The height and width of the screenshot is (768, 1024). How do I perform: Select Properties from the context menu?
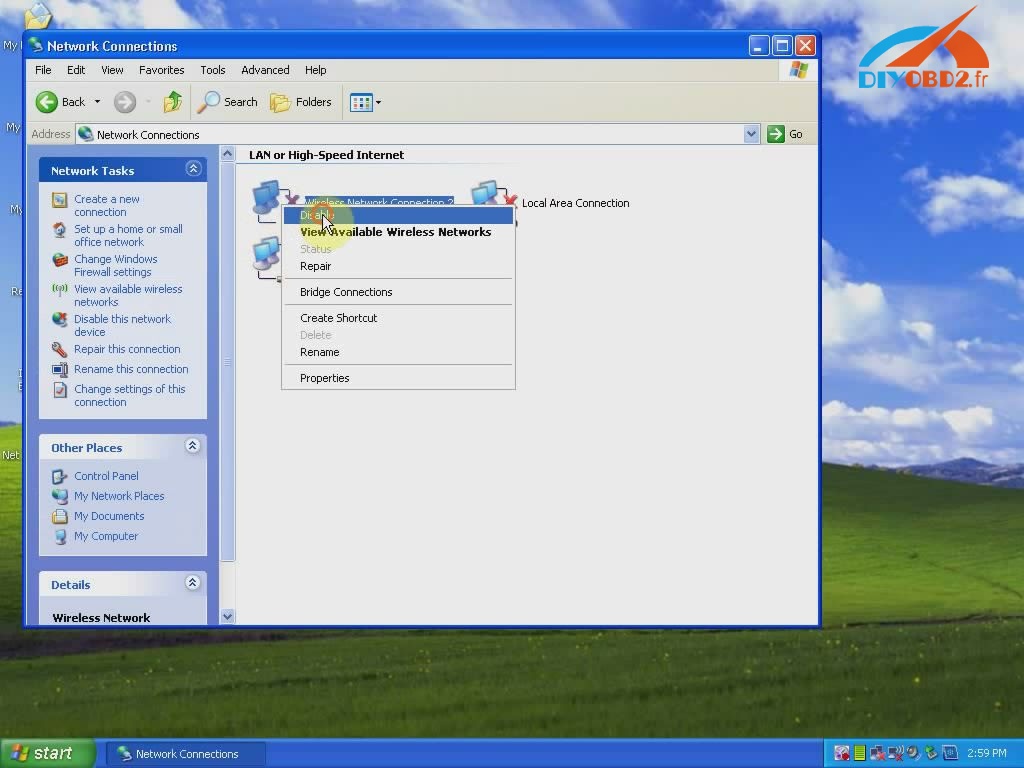(x=324, y=378)
